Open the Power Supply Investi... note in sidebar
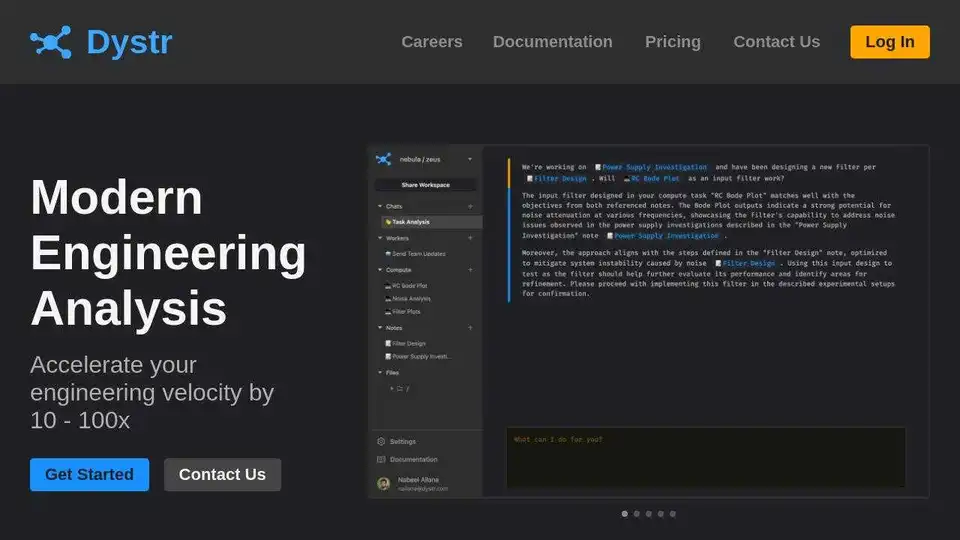 pyautogui.click(x=418, y=356)
